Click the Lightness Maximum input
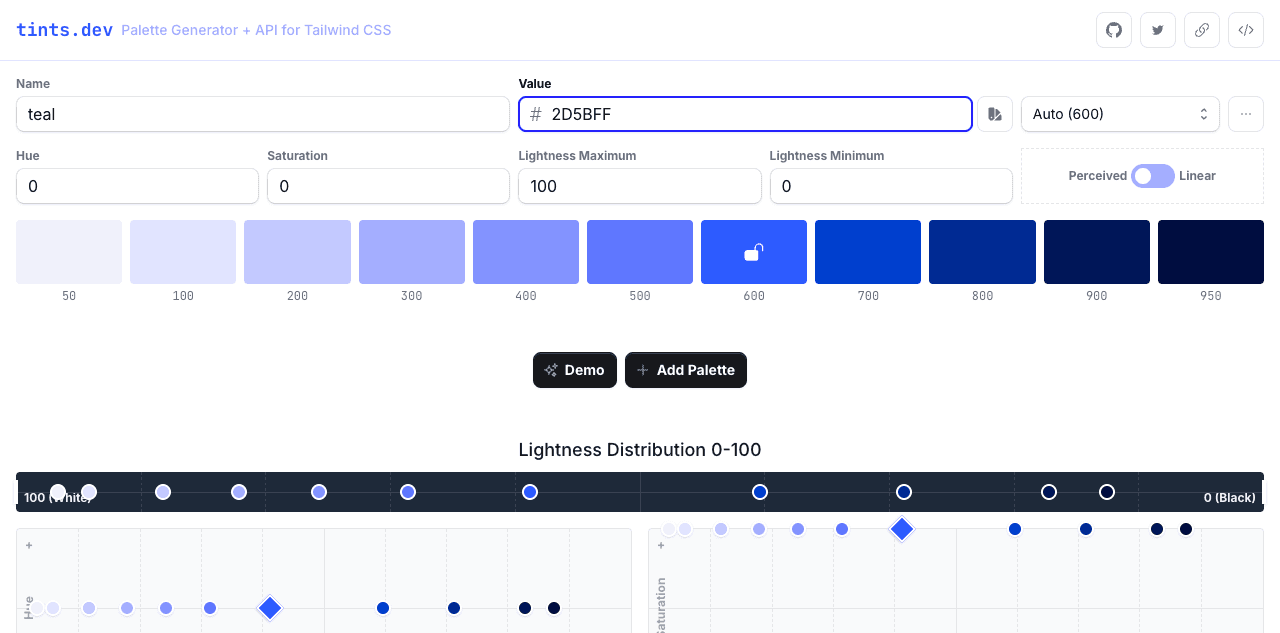Viewport: 1280px width, 633px height. pos(639,186)
